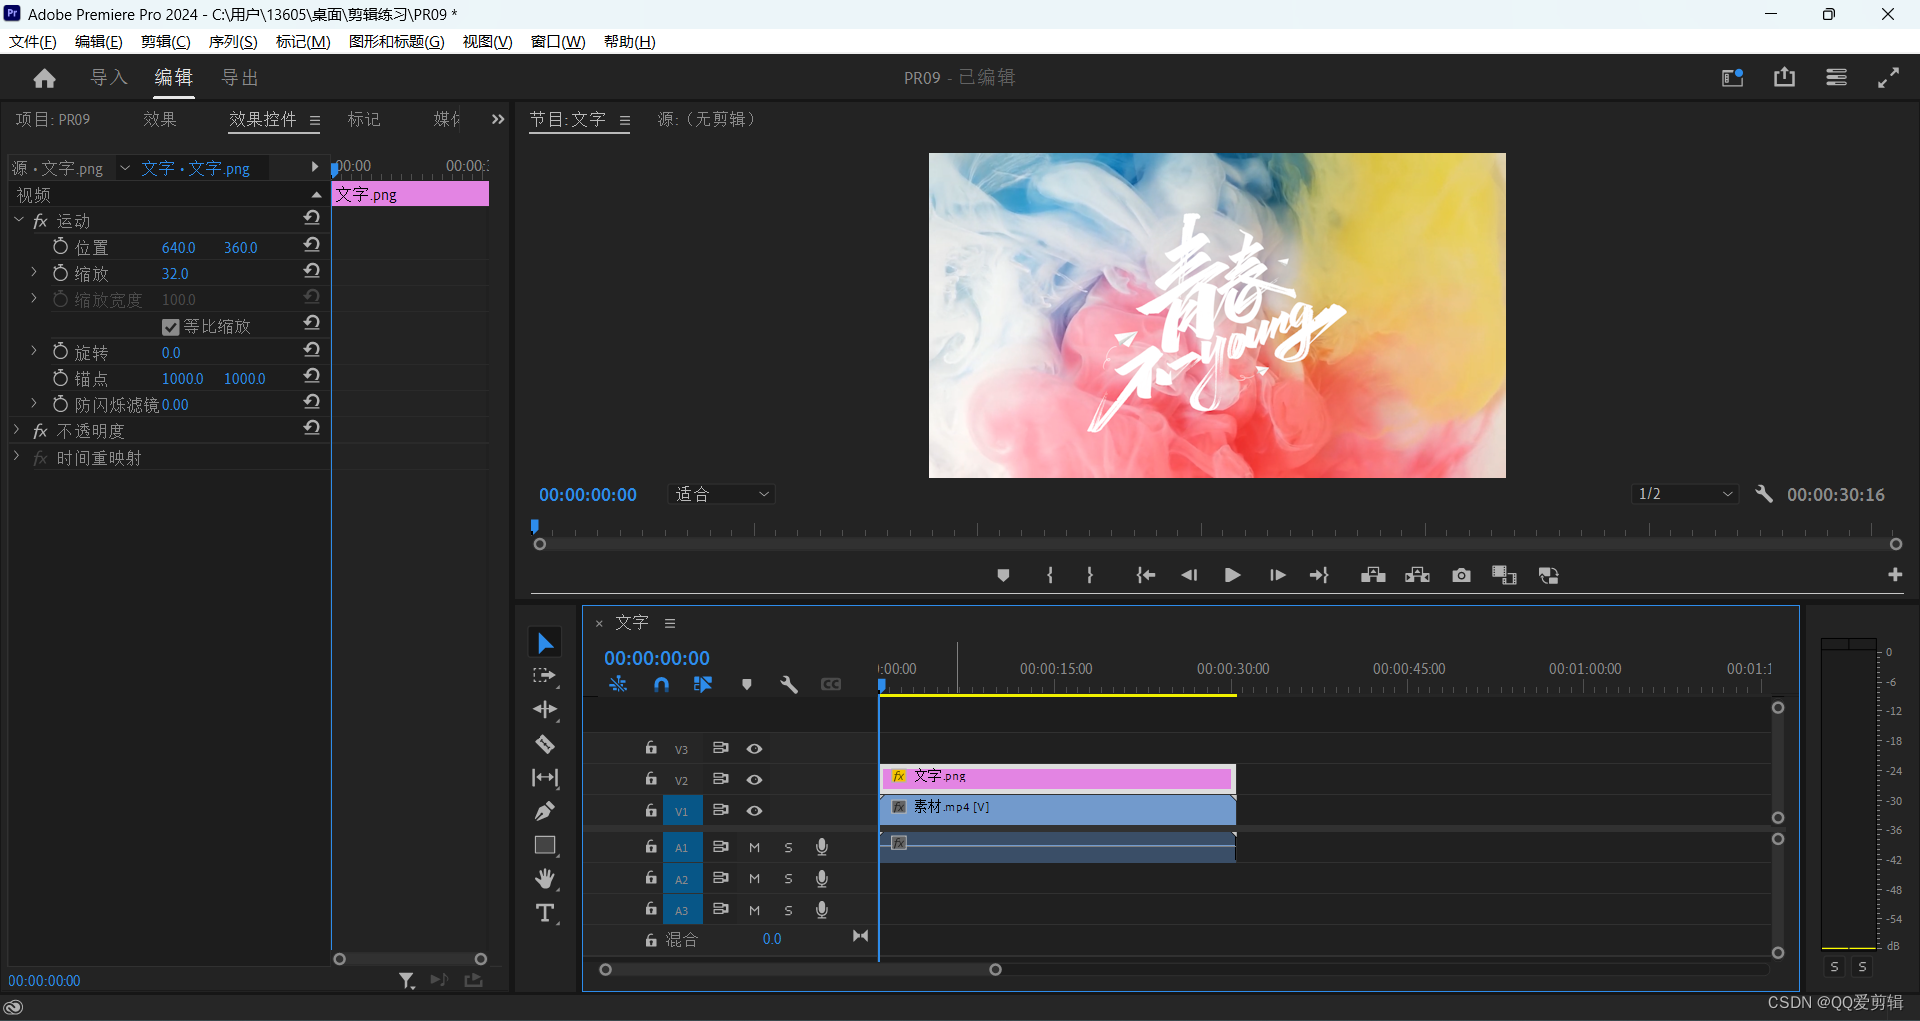The height and width of the screenshot is (1021, 1920).
Task: Toggle insert sequences as nests
Action: click(618, 685)
